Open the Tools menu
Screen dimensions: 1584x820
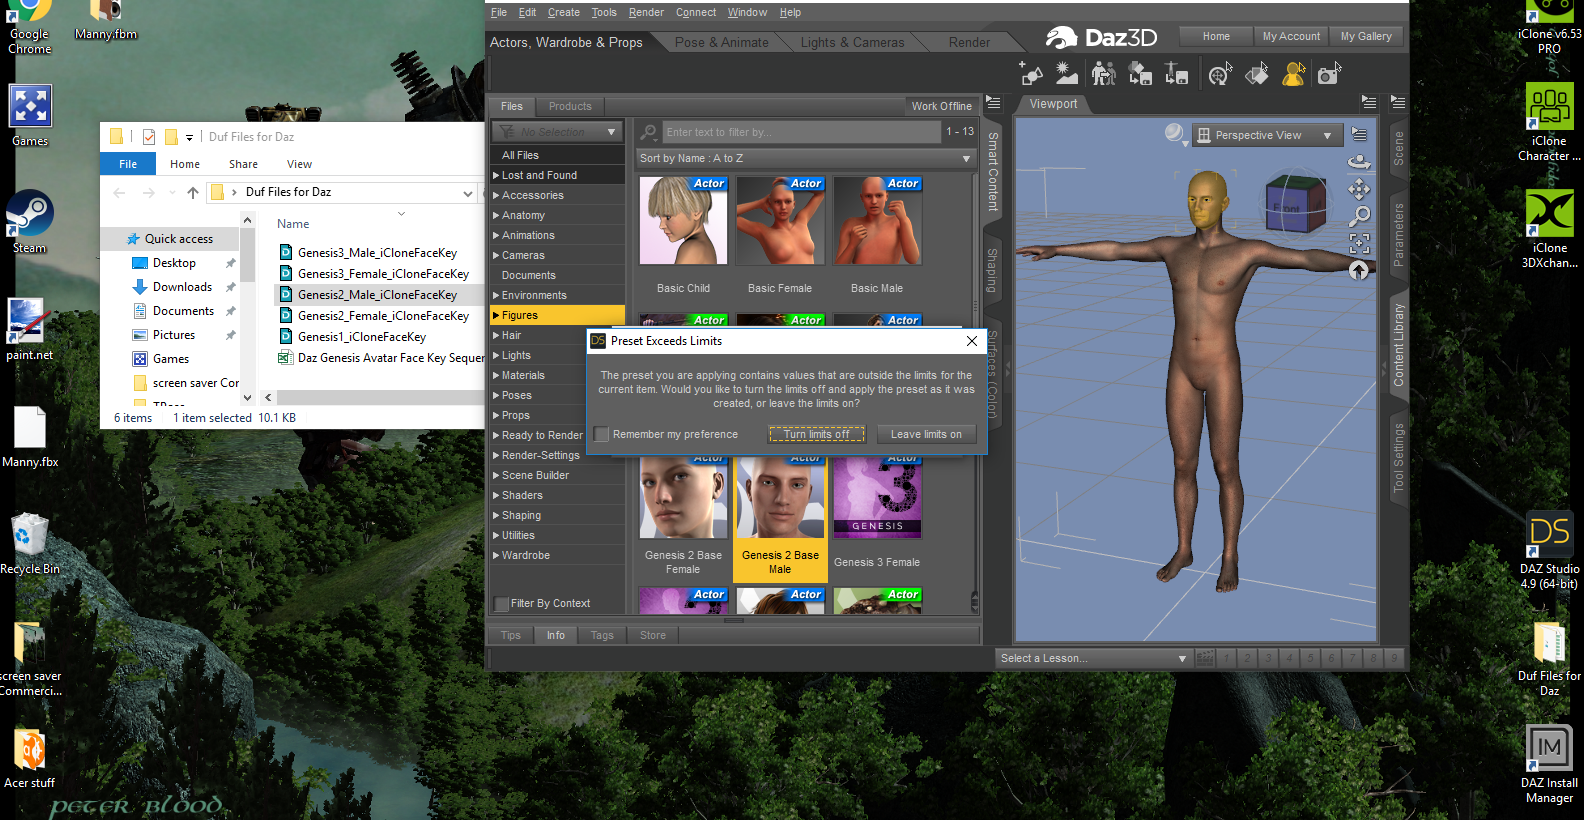(x=604, y=12)
